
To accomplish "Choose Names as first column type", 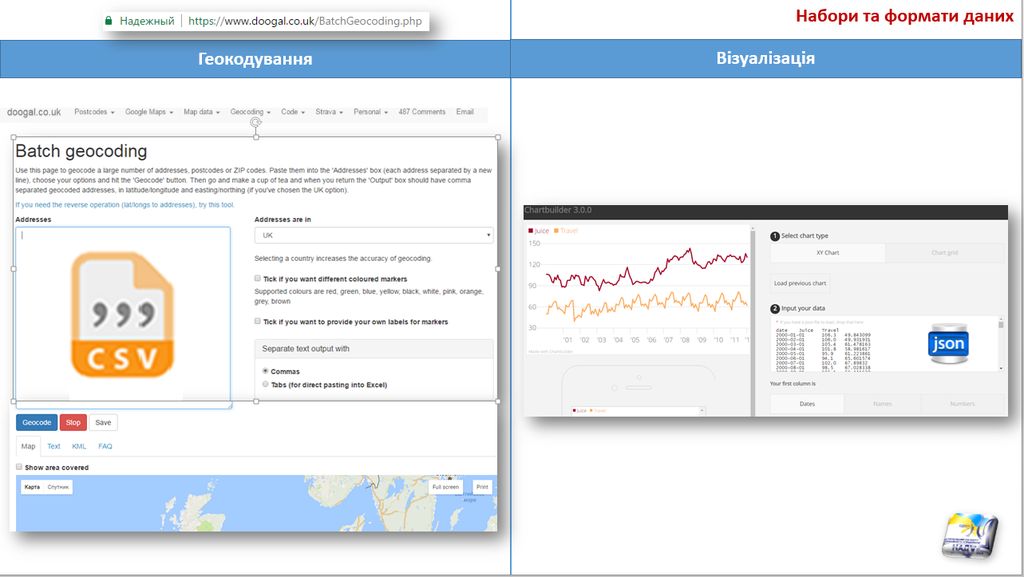I will 882,404.
